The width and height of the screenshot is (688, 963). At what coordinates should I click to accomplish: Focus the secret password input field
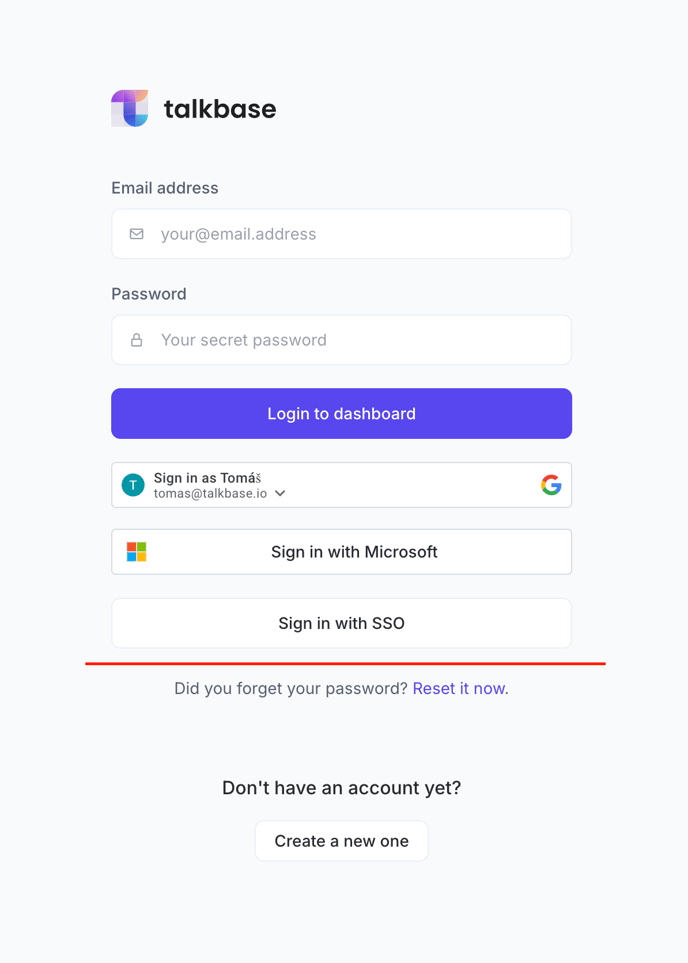coord(342,340)
